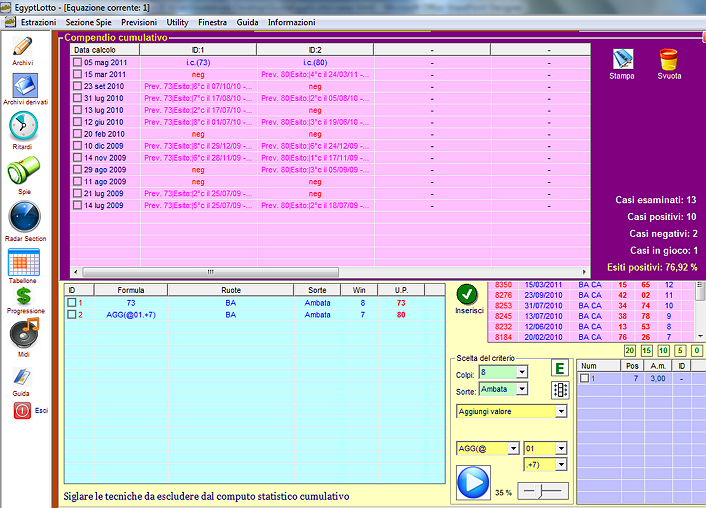This screenshot has width=706, height=508.
Task: Click the Svuota bin icon
Action: 669,59
